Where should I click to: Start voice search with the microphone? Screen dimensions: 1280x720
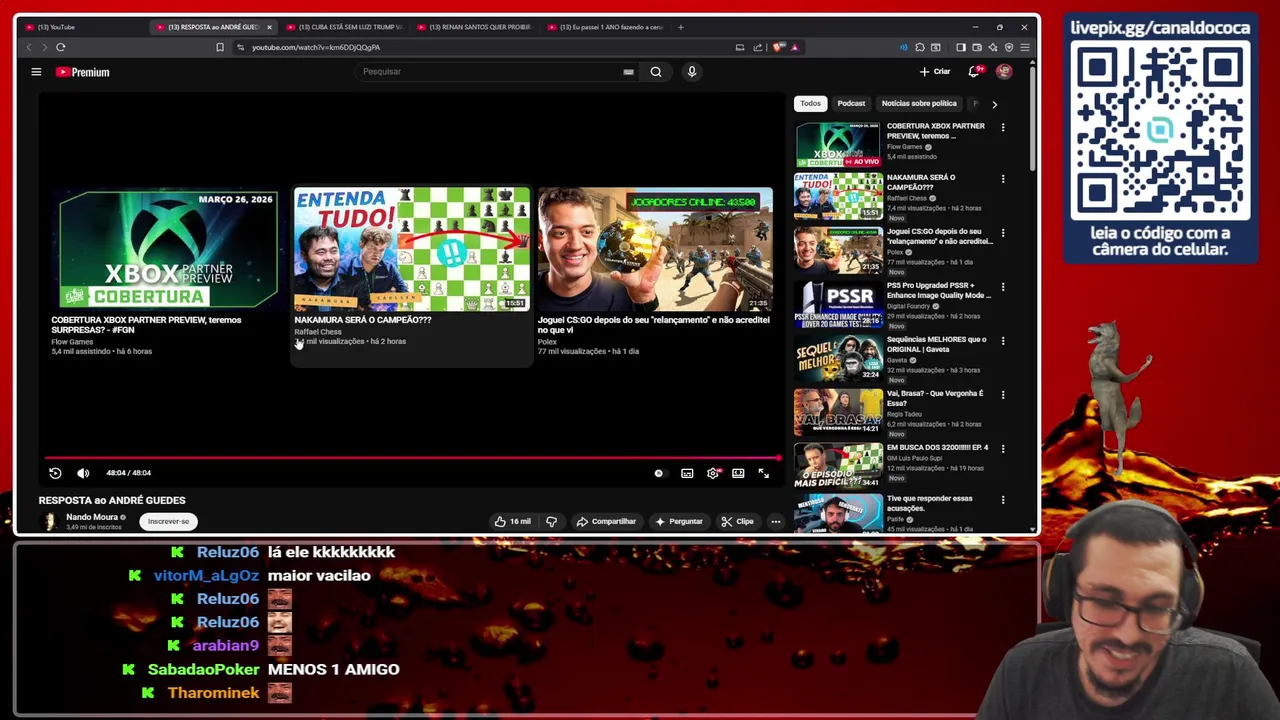click(691, 72)
